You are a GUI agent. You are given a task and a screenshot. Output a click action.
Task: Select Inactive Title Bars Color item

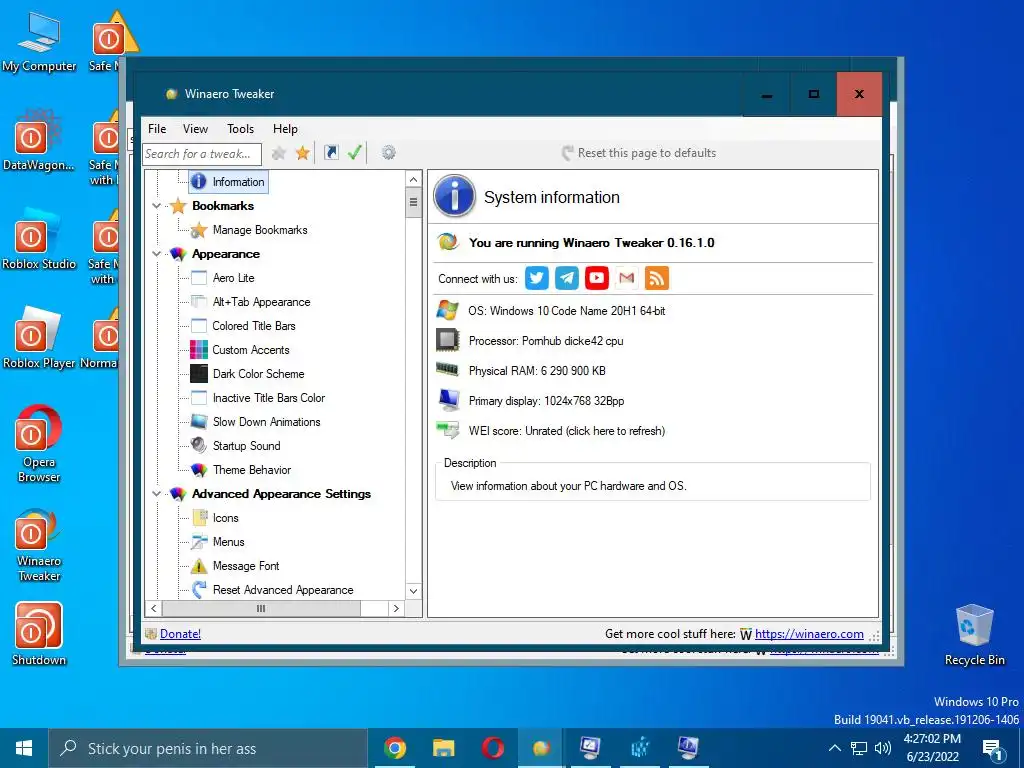pos(268,398)
